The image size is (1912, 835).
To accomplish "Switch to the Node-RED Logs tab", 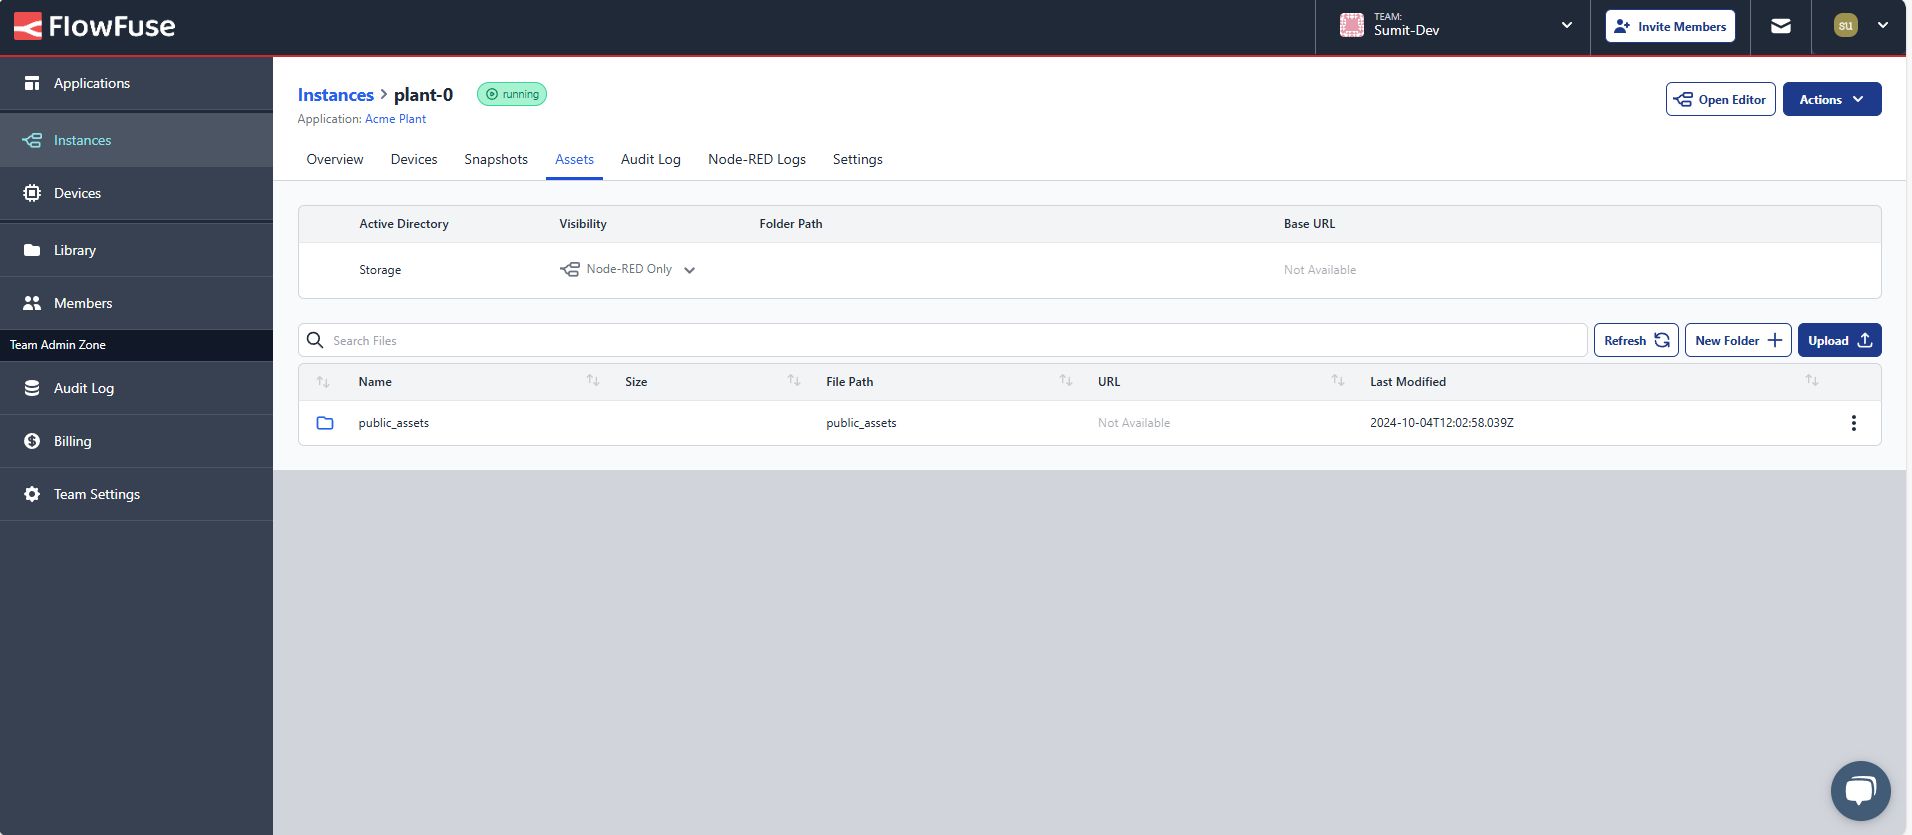I will pos(757,159).
